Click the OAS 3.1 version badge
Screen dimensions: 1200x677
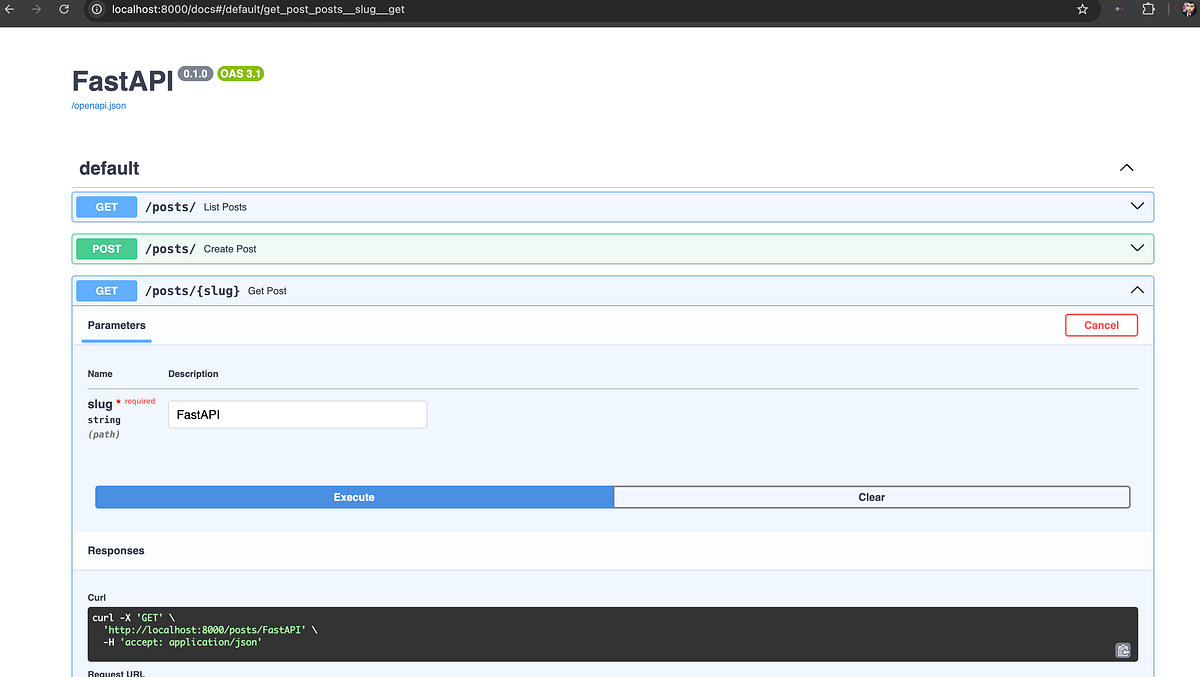240,73
